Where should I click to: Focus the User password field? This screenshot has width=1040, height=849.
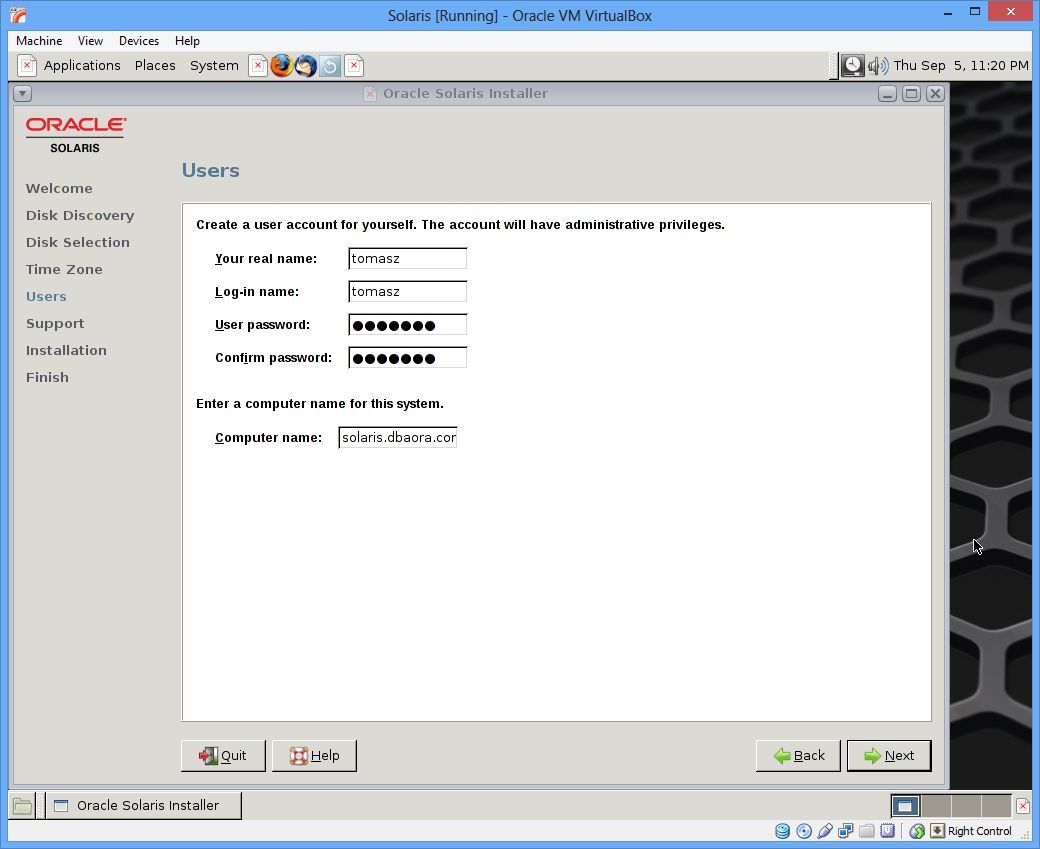[408, 325]
